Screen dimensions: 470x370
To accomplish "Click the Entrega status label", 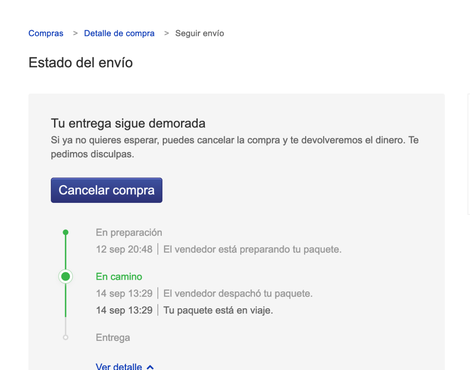I will 113,337.
